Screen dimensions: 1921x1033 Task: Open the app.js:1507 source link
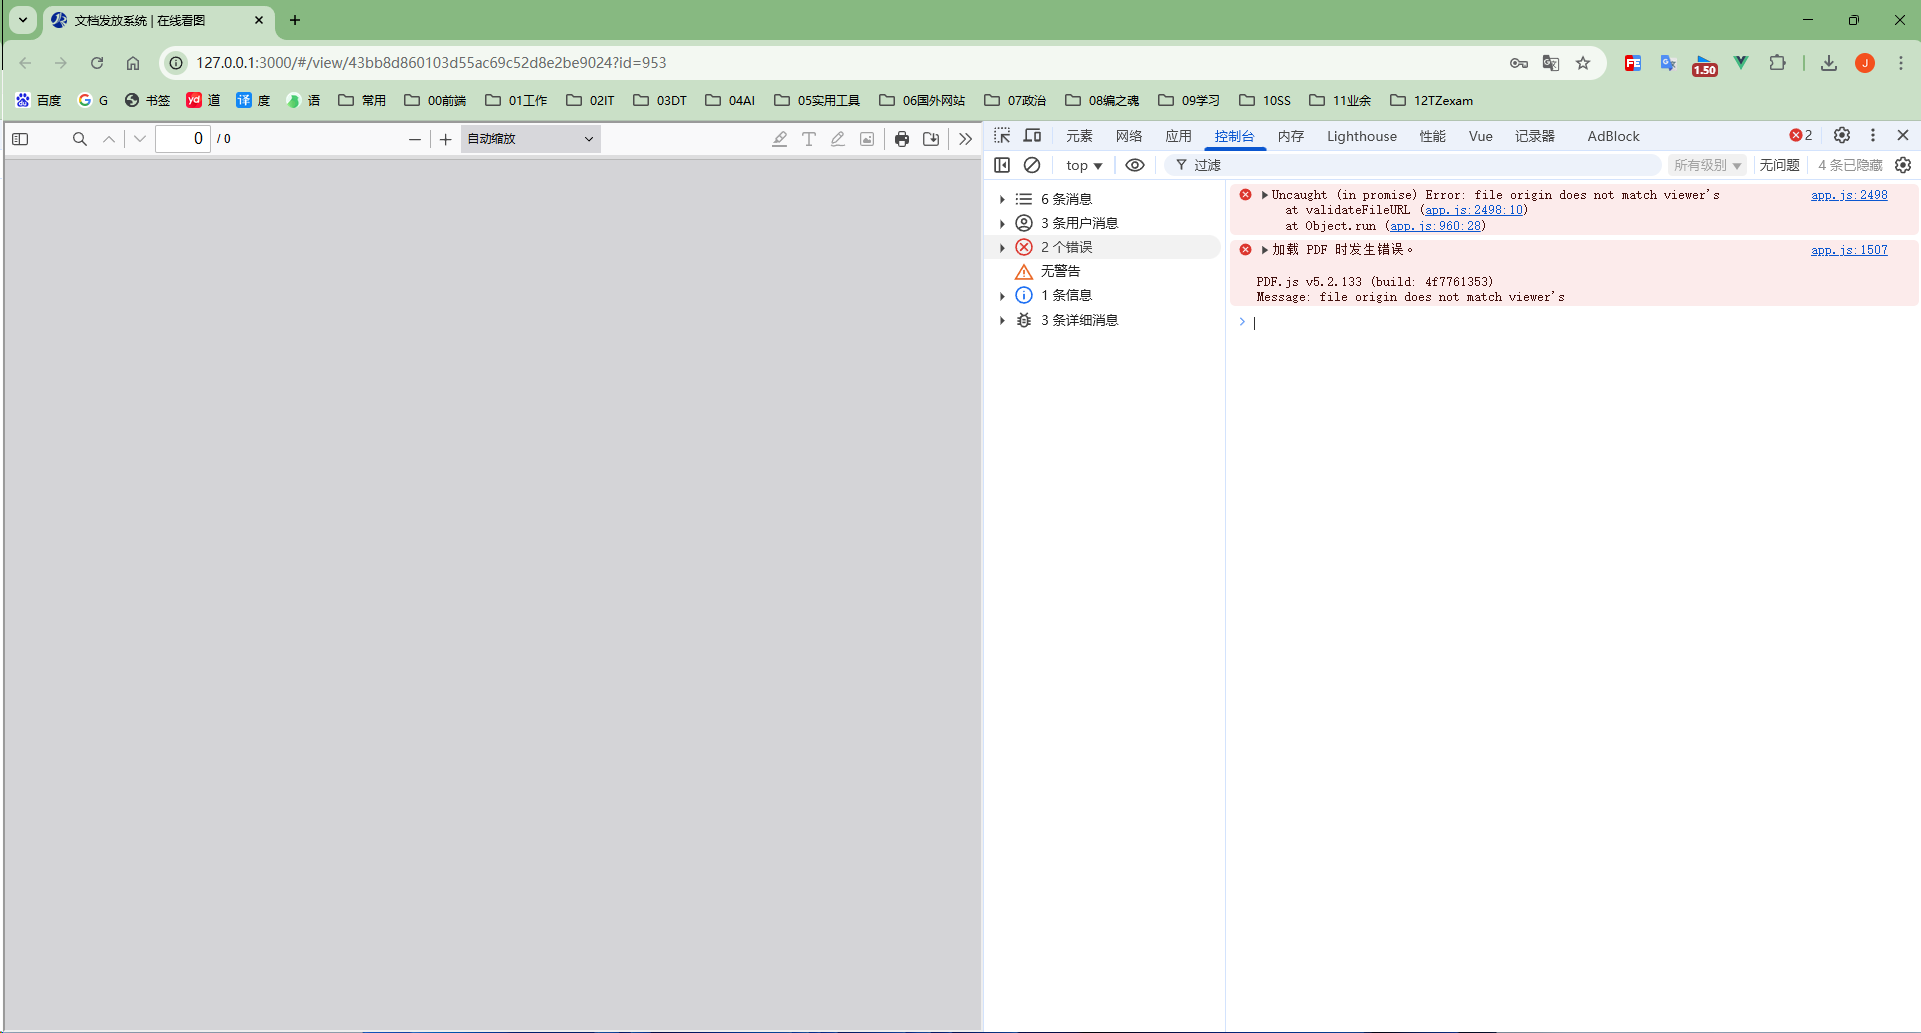pyautogui.click(x=1848, y=250)
